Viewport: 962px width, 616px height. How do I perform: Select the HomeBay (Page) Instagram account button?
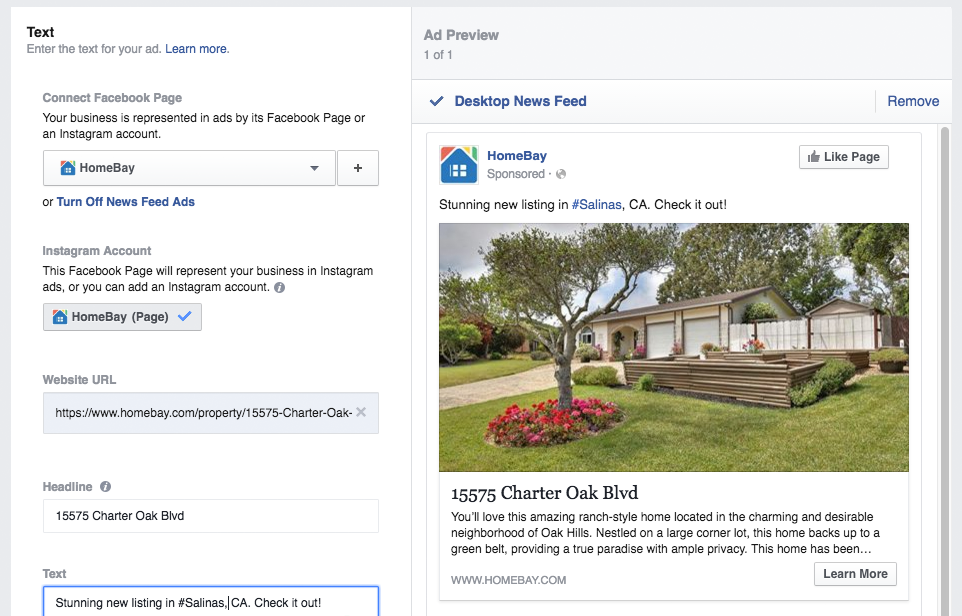point(122,317)
